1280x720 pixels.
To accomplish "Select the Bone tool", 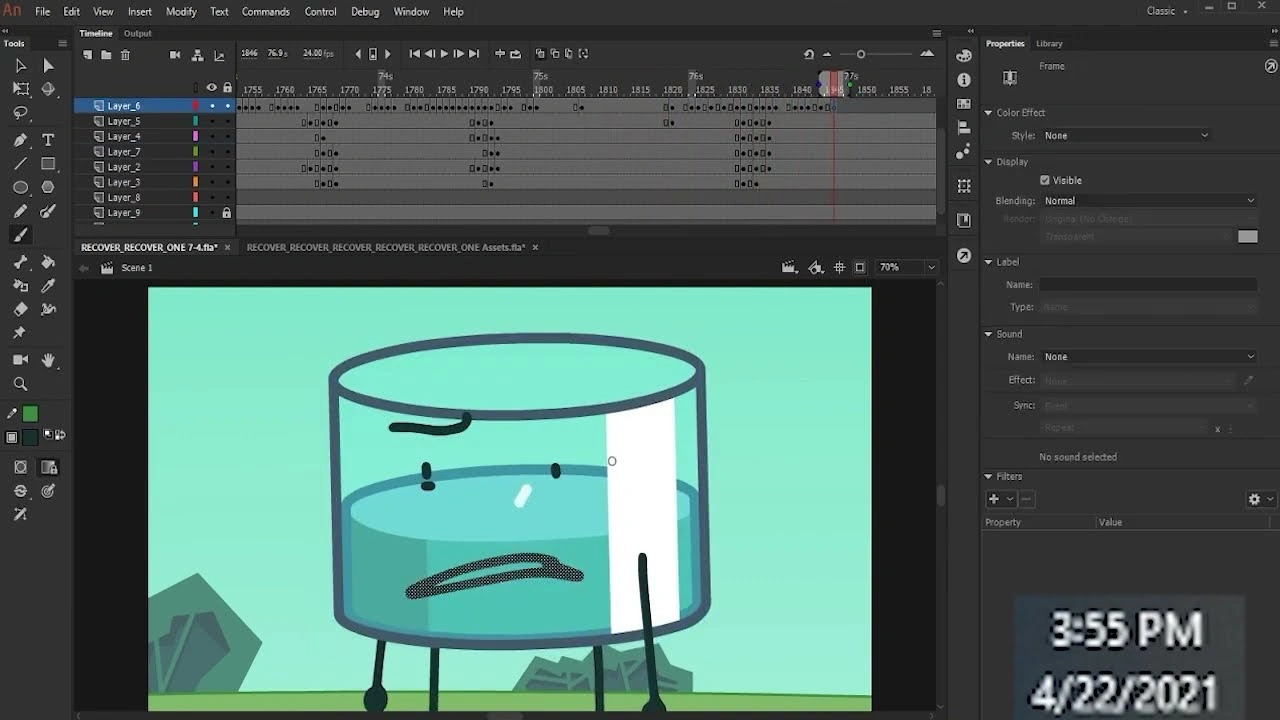I will [20, 262].
